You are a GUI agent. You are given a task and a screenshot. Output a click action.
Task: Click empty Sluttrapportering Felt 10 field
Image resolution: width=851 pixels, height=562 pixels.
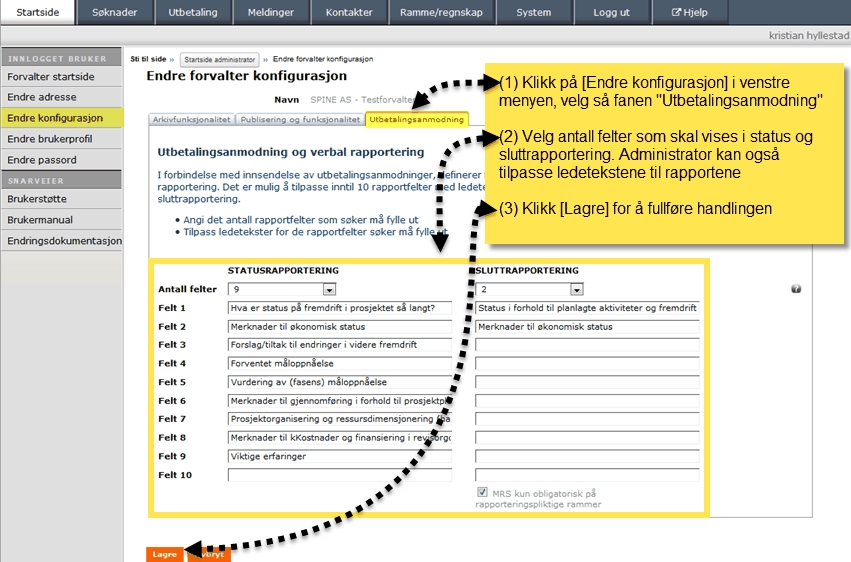(x=587, y=475)
